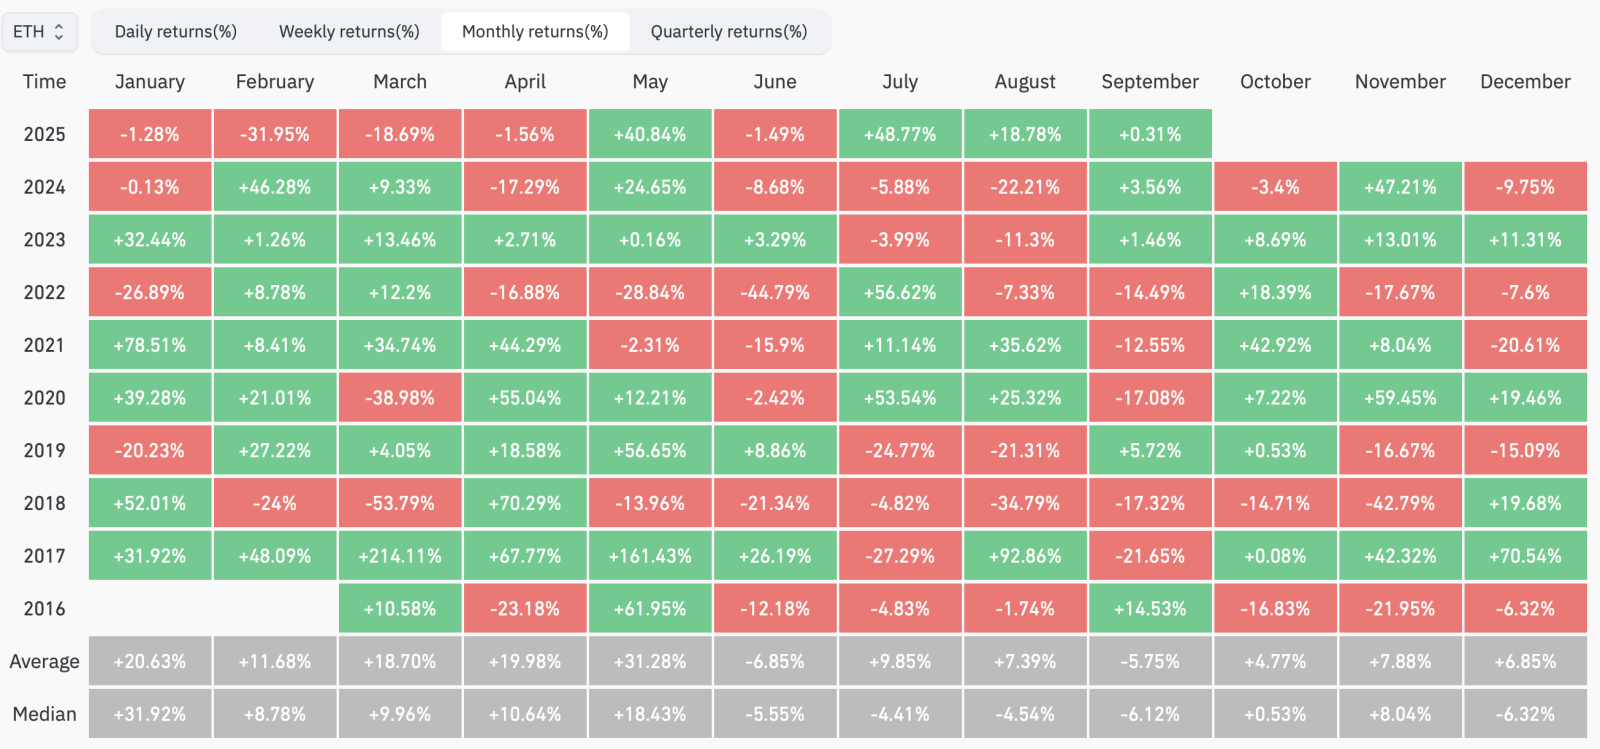
Task: Click the August 2017 +92.86% cell
Action: pos(1025,556)
